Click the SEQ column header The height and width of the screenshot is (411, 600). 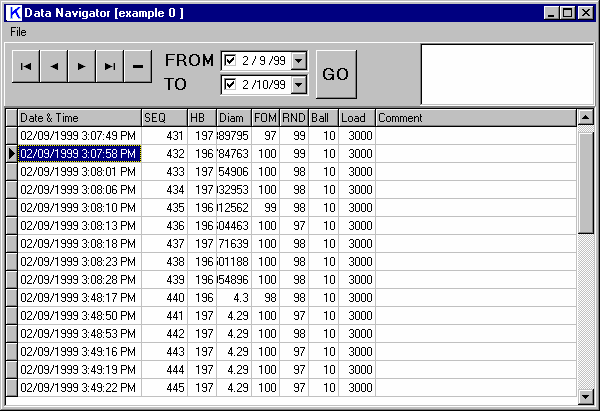click(163, 118)
